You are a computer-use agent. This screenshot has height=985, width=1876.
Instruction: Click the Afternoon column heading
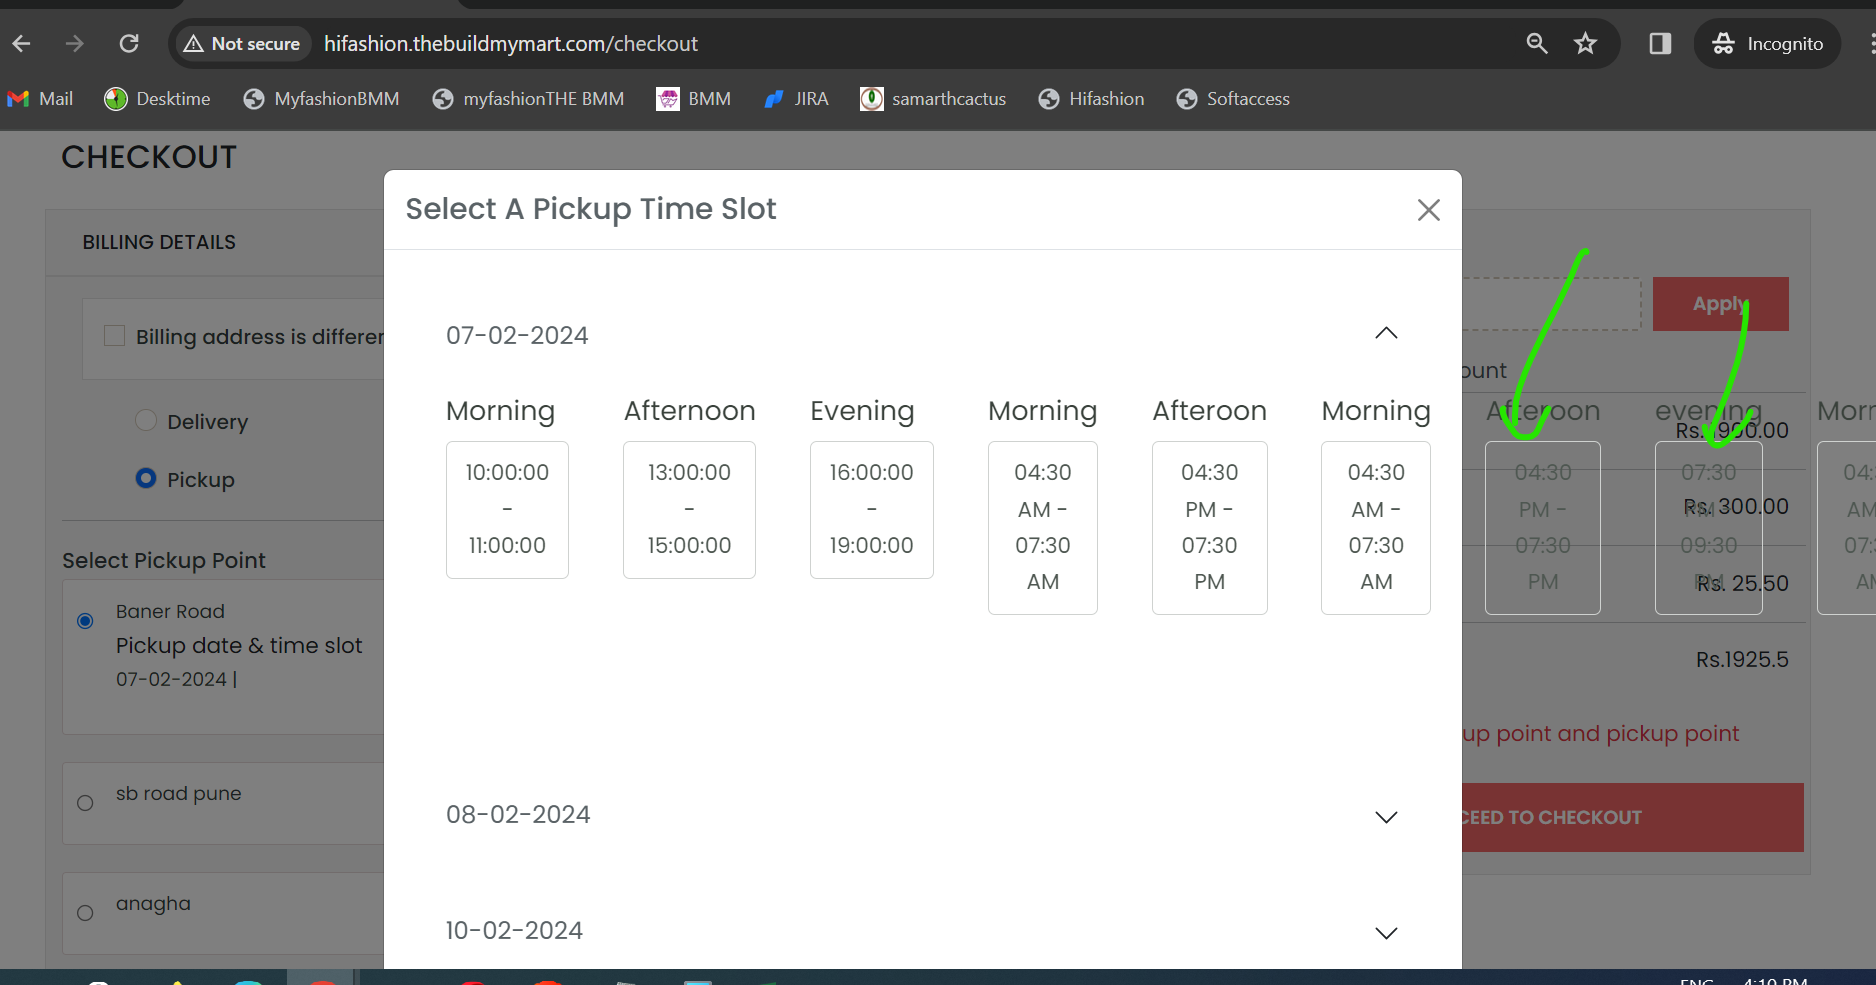pyautogui.click(x=690, y=411)
